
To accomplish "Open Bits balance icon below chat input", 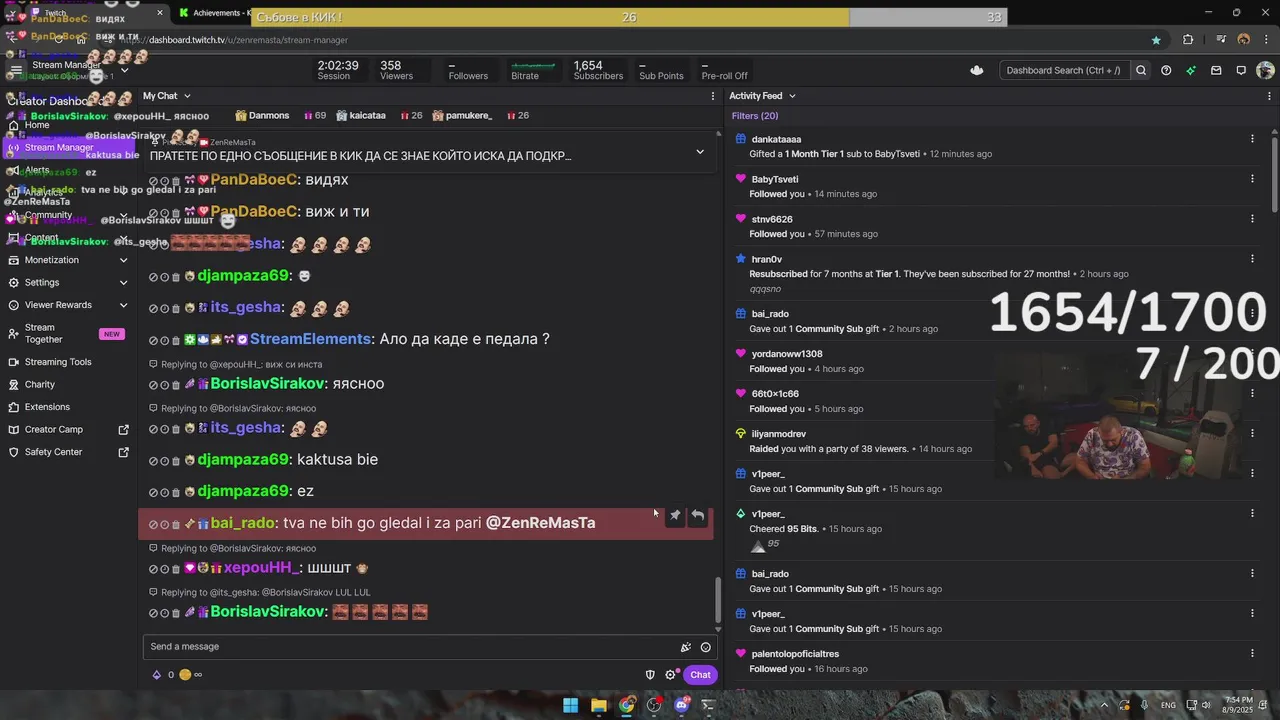I will tap(156, 675).
